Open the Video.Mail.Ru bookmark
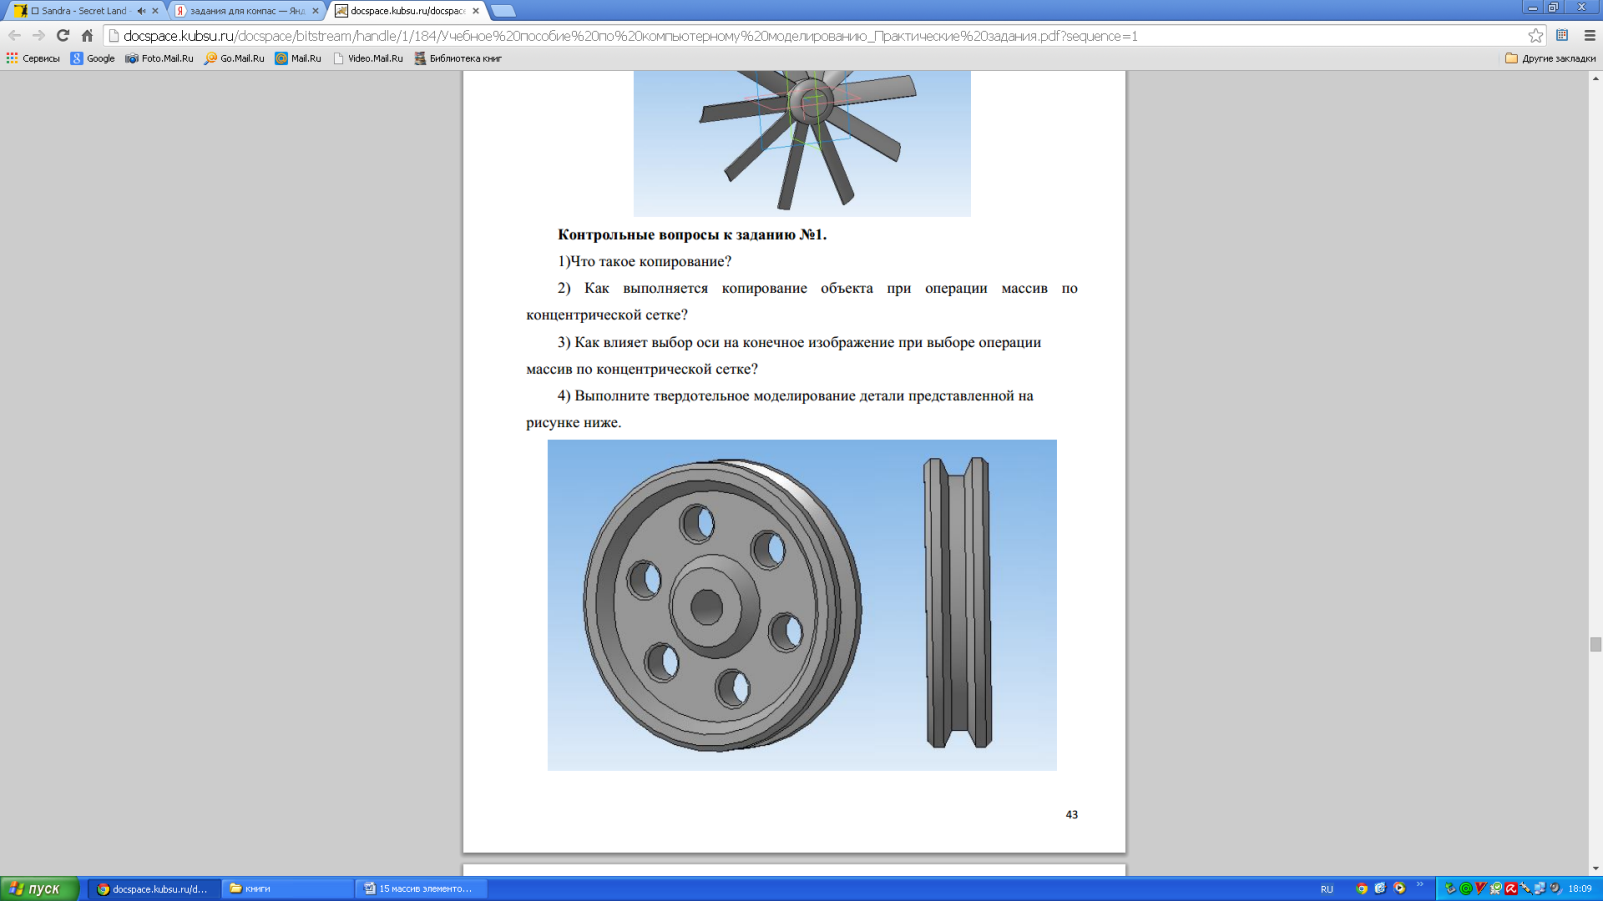 [x=367, y=59]
